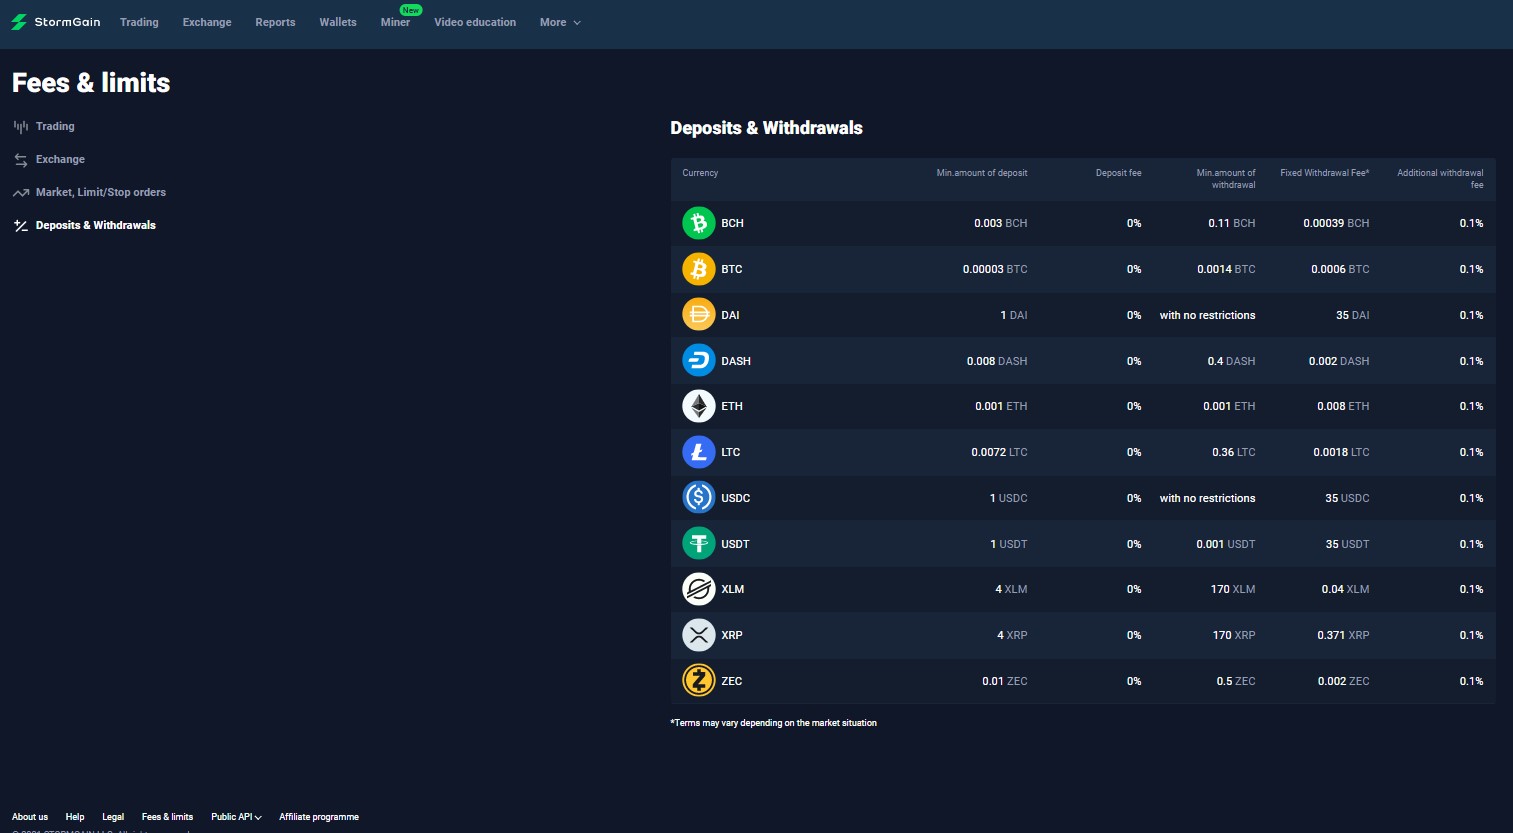Click the StormGain logo icon
The width and height of the screenshot is (1513, 833).
[x=19, y=22]
